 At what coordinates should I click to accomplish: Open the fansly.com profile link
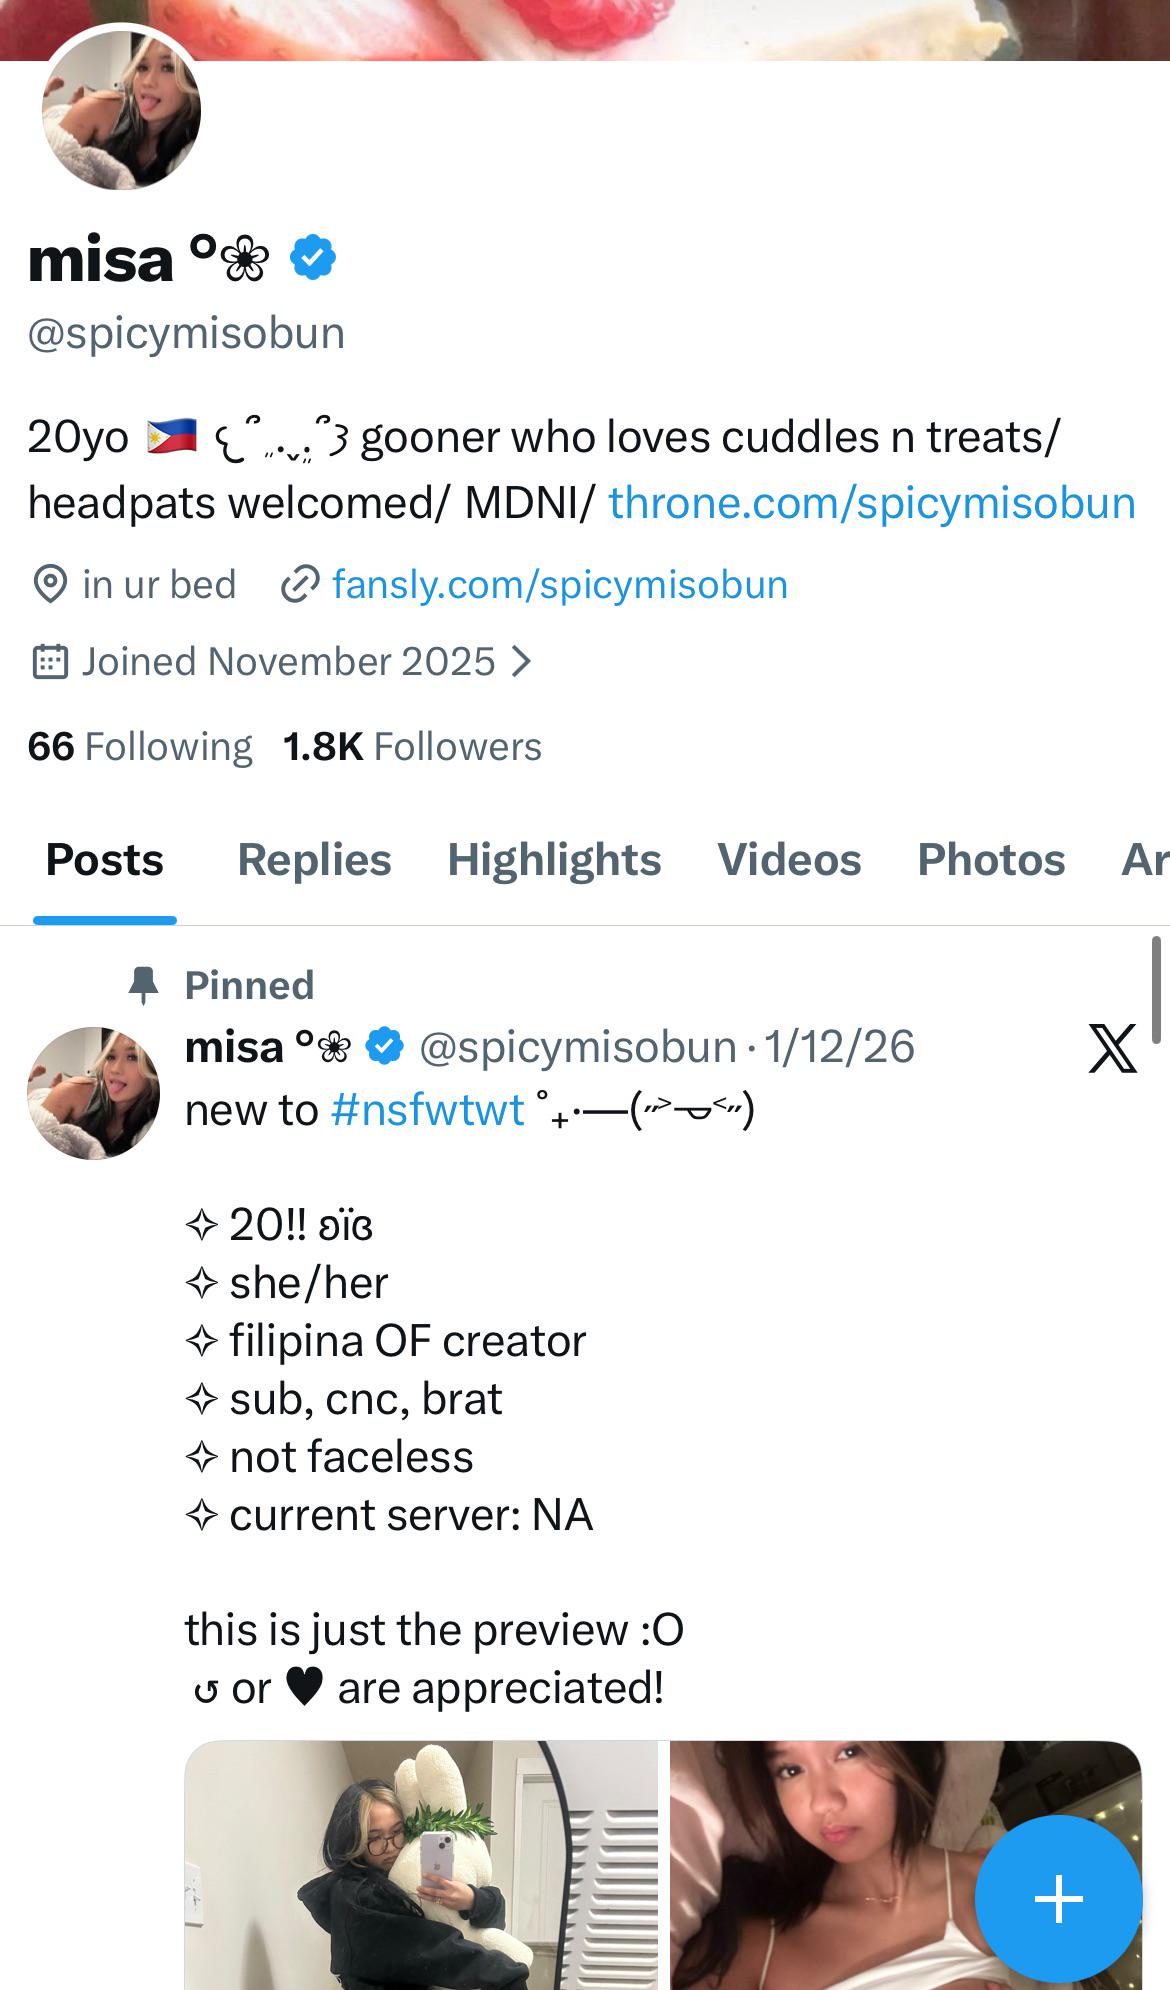point(559,584)
